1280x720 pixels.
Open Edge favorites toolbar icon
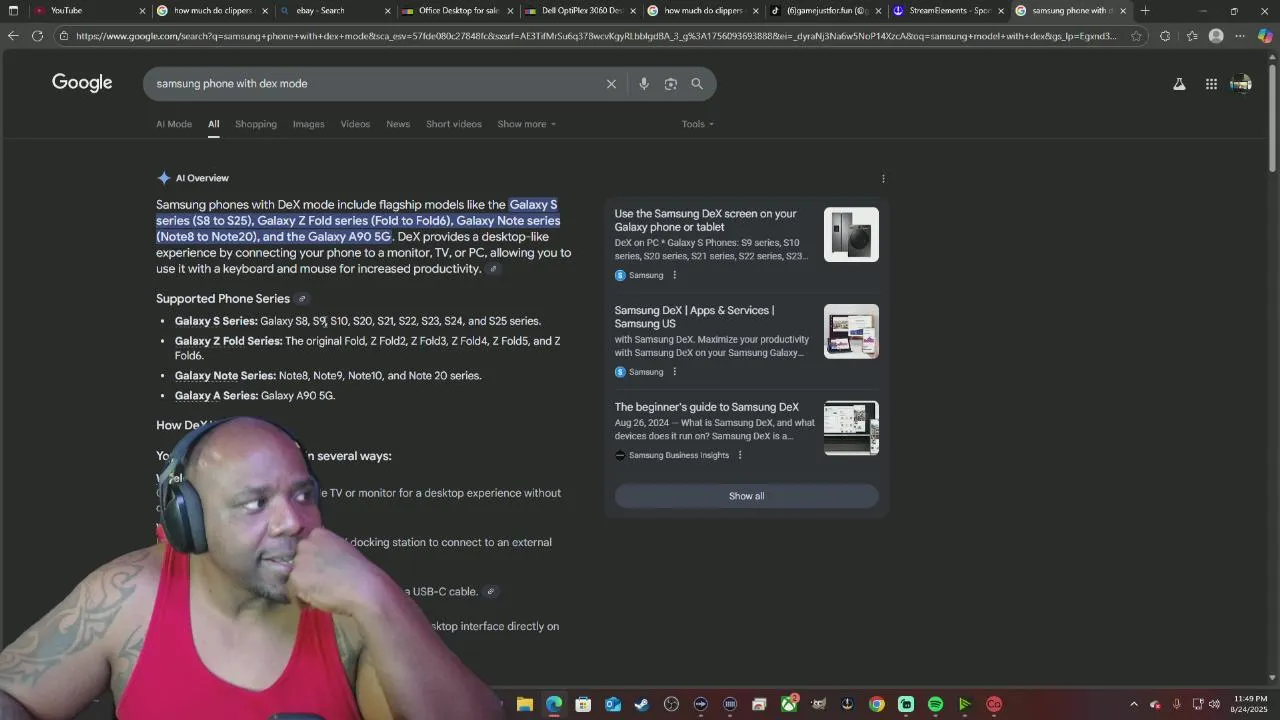click(1192, 36)
